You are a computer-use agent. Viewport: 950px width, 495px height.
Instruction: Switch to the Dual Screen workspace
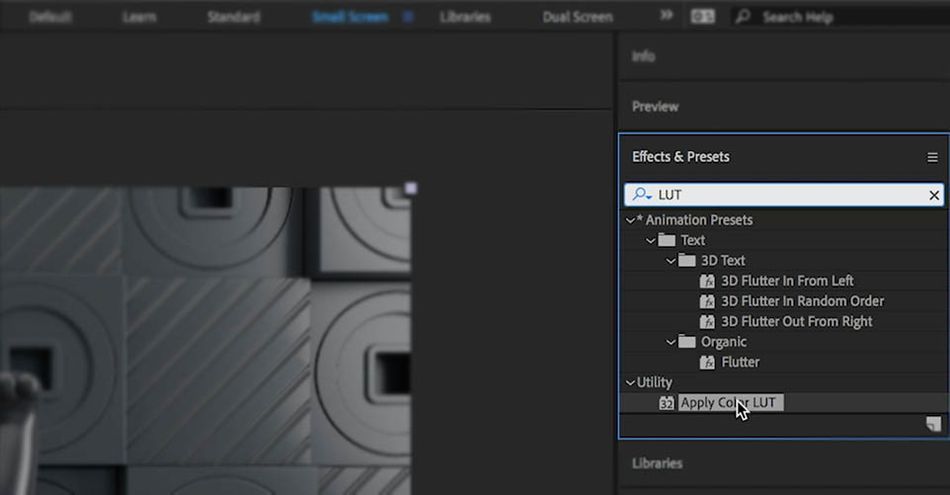pos(577,17)
